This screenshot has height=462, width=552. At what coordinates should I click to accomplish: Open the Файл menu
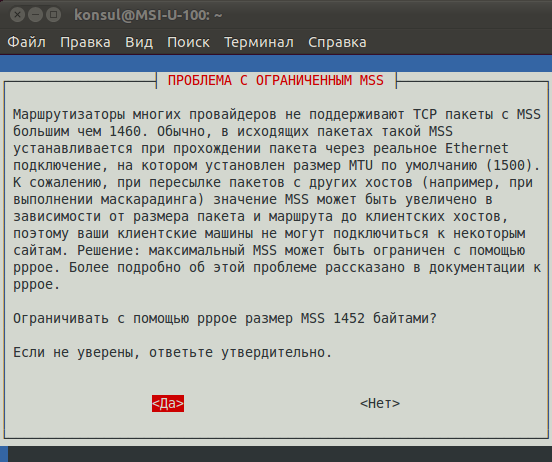pos(26,42)
